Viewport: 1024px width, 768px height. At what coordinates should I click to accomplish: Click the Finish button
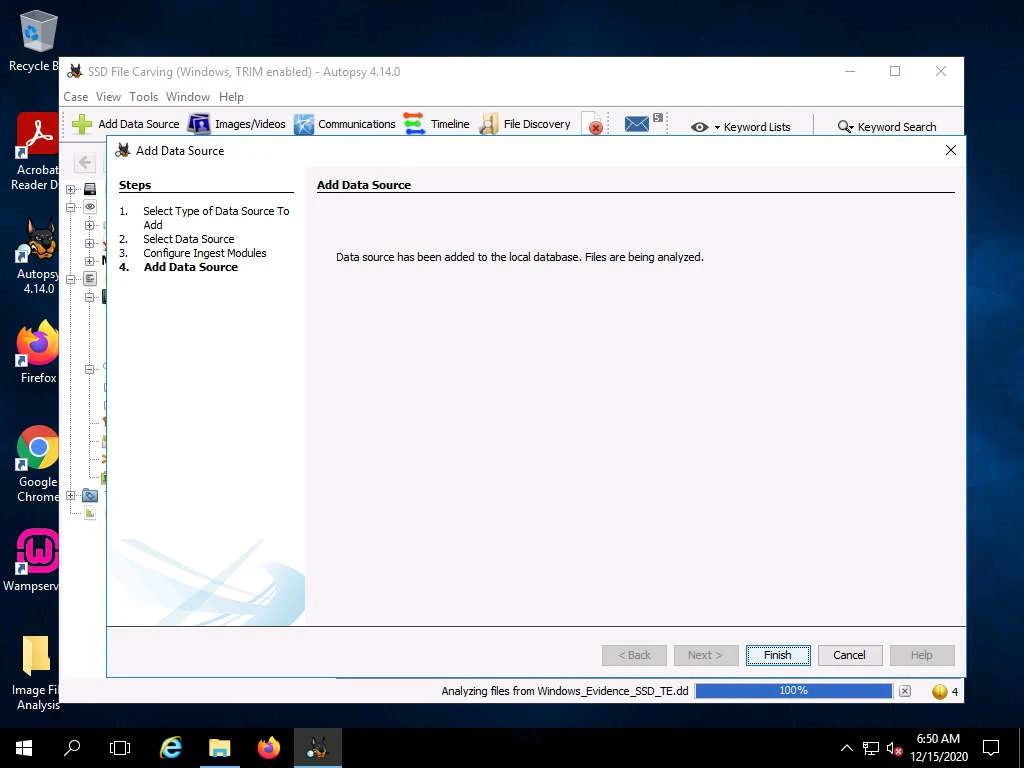coord(778,655)
